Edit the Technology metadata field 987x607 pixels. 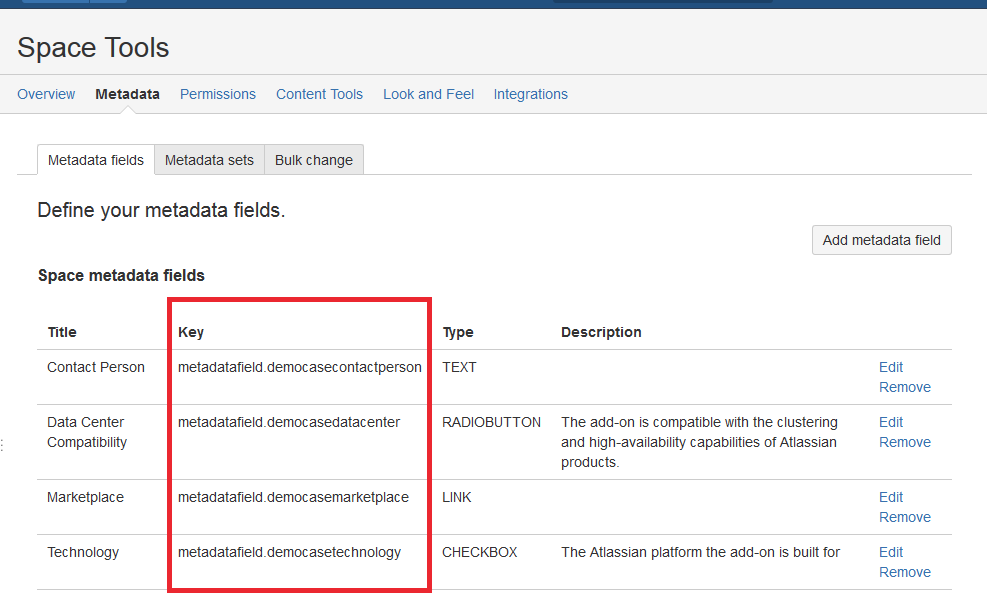[x=891, y=552]
